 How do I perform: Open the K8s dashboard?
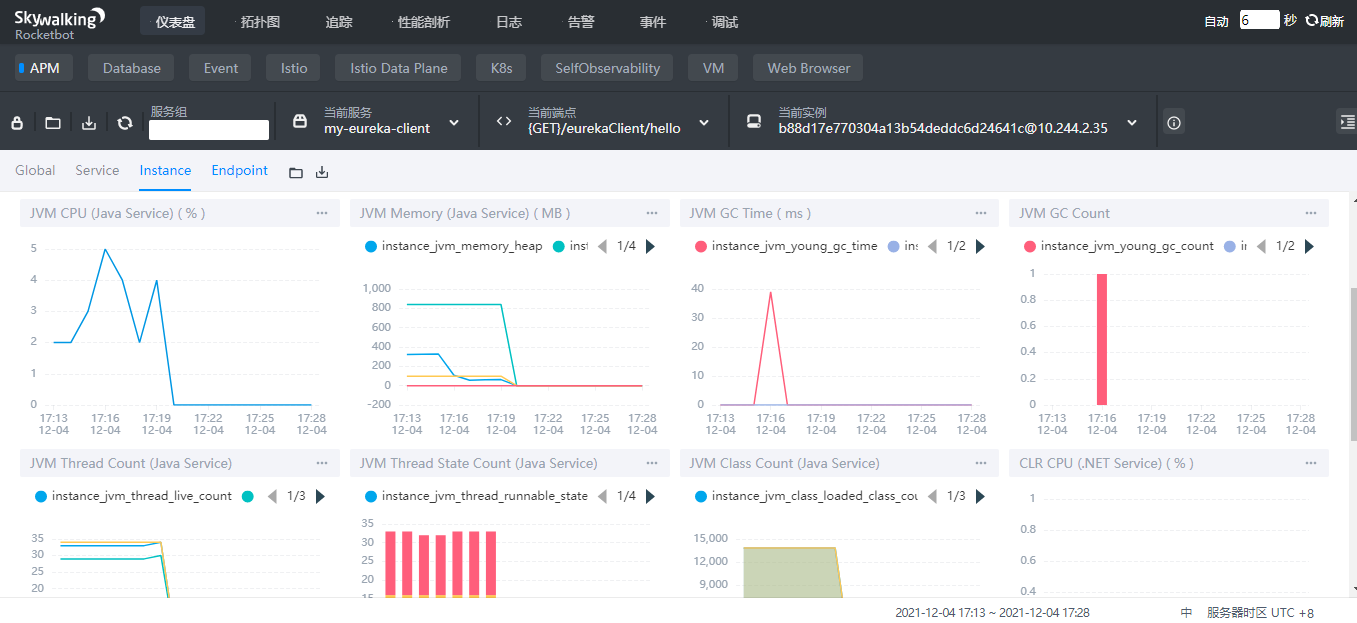tap(501, 68)
